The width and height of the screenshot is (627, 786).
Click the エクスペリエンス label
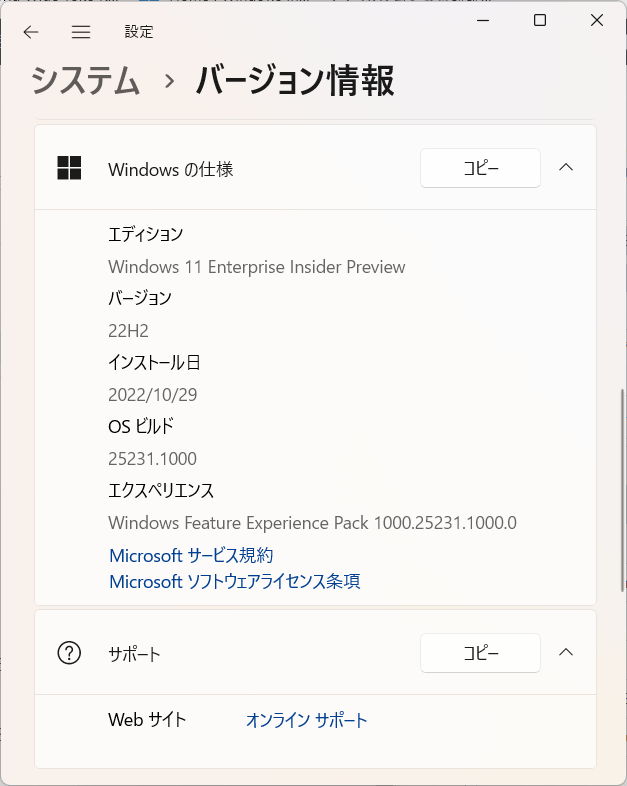pyautogui.click(x=161, y=490)
